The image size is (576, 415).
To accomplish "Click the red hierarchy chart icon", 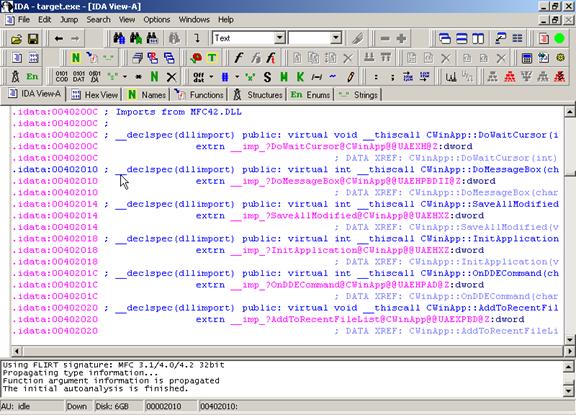I will (x=510, y=77).
